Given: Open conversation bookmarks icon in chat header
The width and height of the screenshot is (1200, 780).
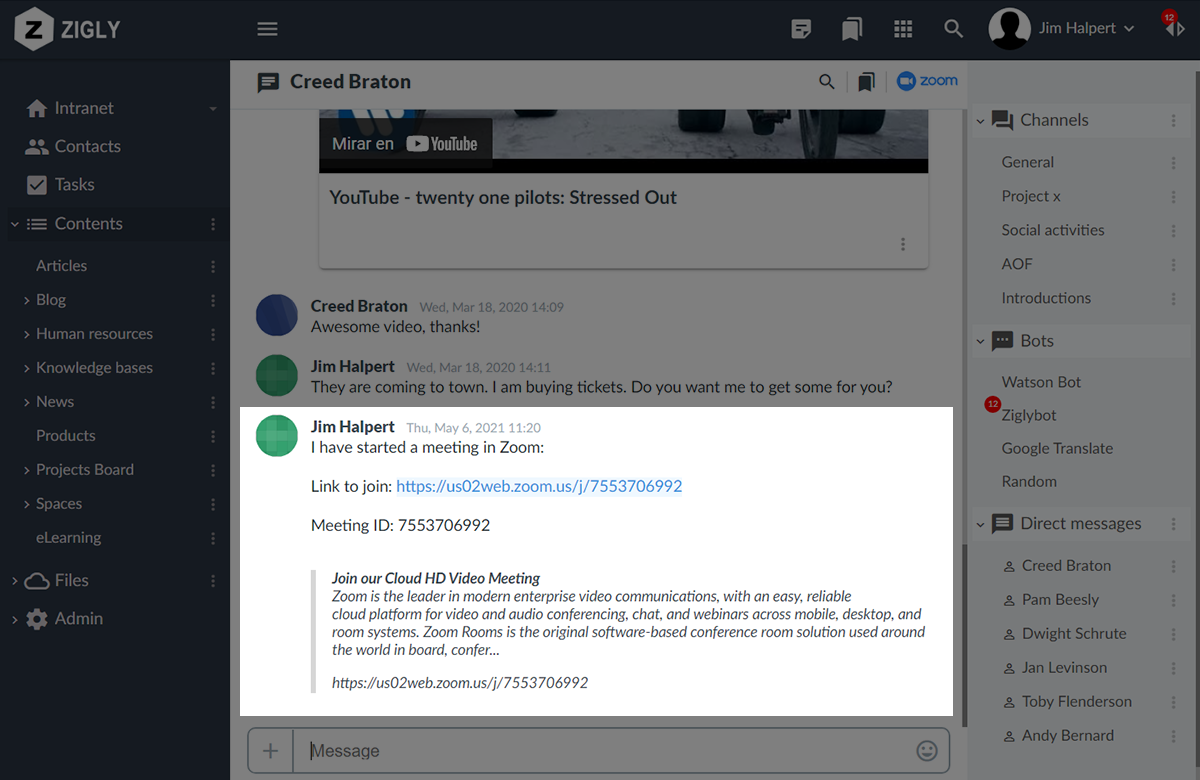Looking at the screenshot, I should click(x=866, y=82).
